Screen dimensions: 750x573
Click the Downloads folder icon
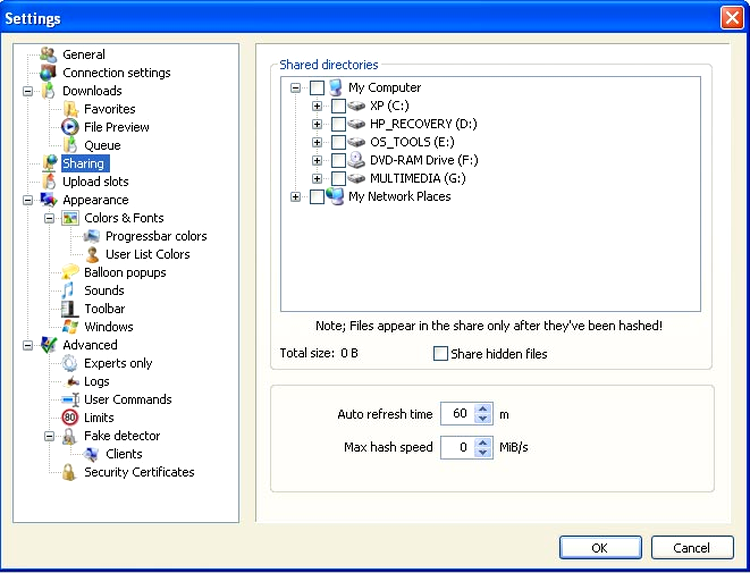pyautogui.click(x=48, y=91)
